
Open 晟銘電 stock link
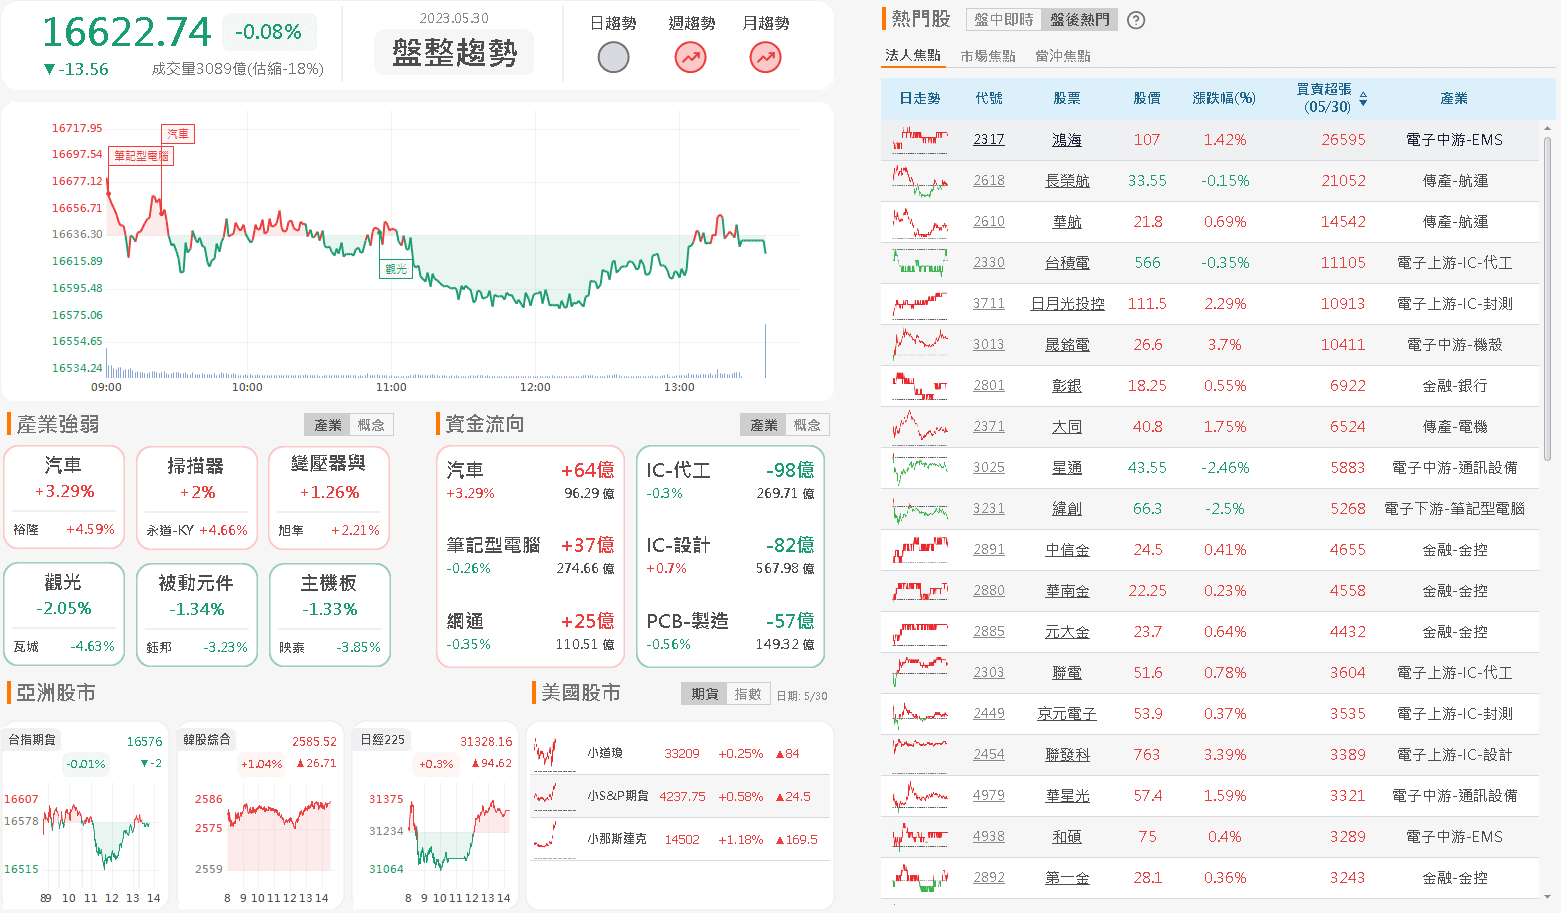(x=1067, y=344)
